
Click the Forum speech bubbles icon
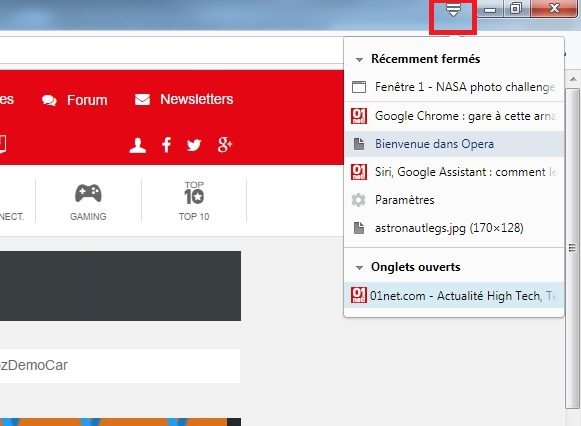[49, 100]
